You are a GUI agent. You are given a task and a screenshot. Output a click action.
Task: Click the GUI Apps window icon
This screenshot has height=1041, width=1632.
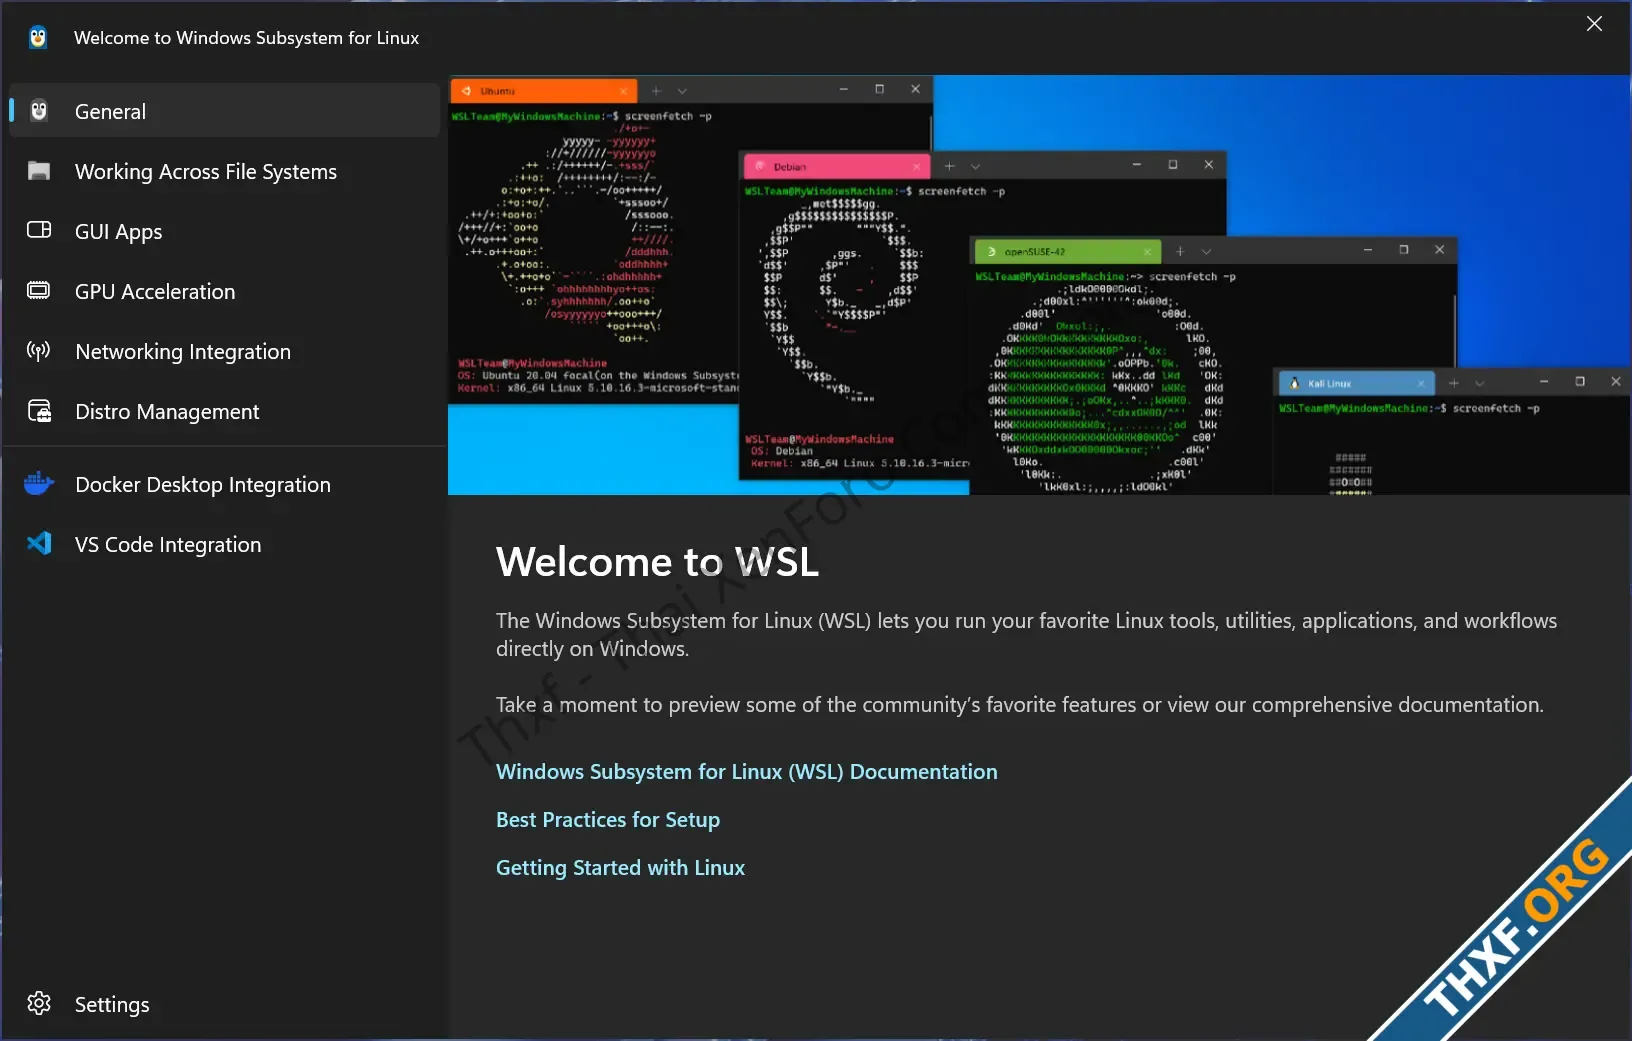pos(39,230)
